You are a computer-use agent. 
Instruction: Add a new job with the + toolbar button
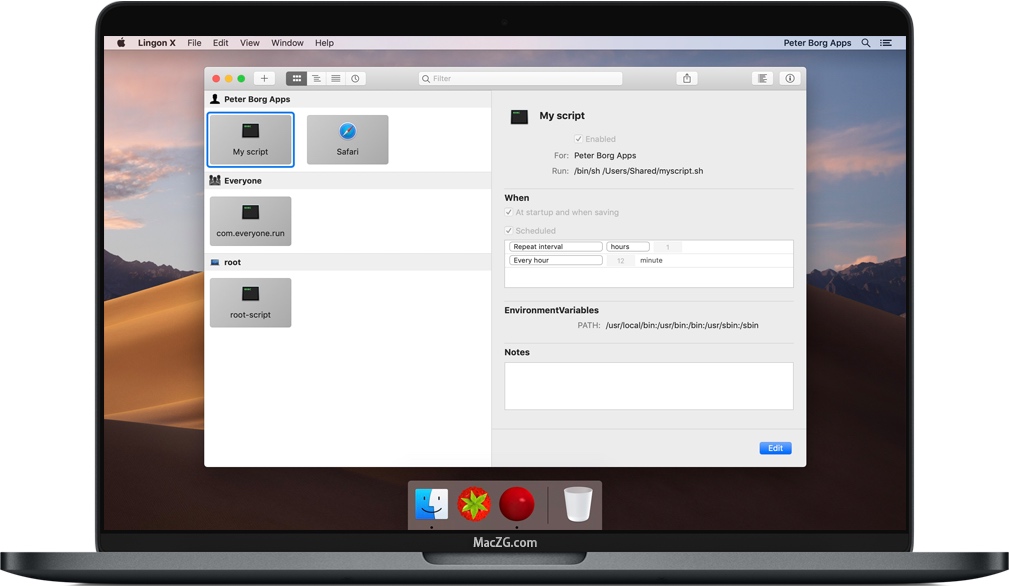(263, 77)
